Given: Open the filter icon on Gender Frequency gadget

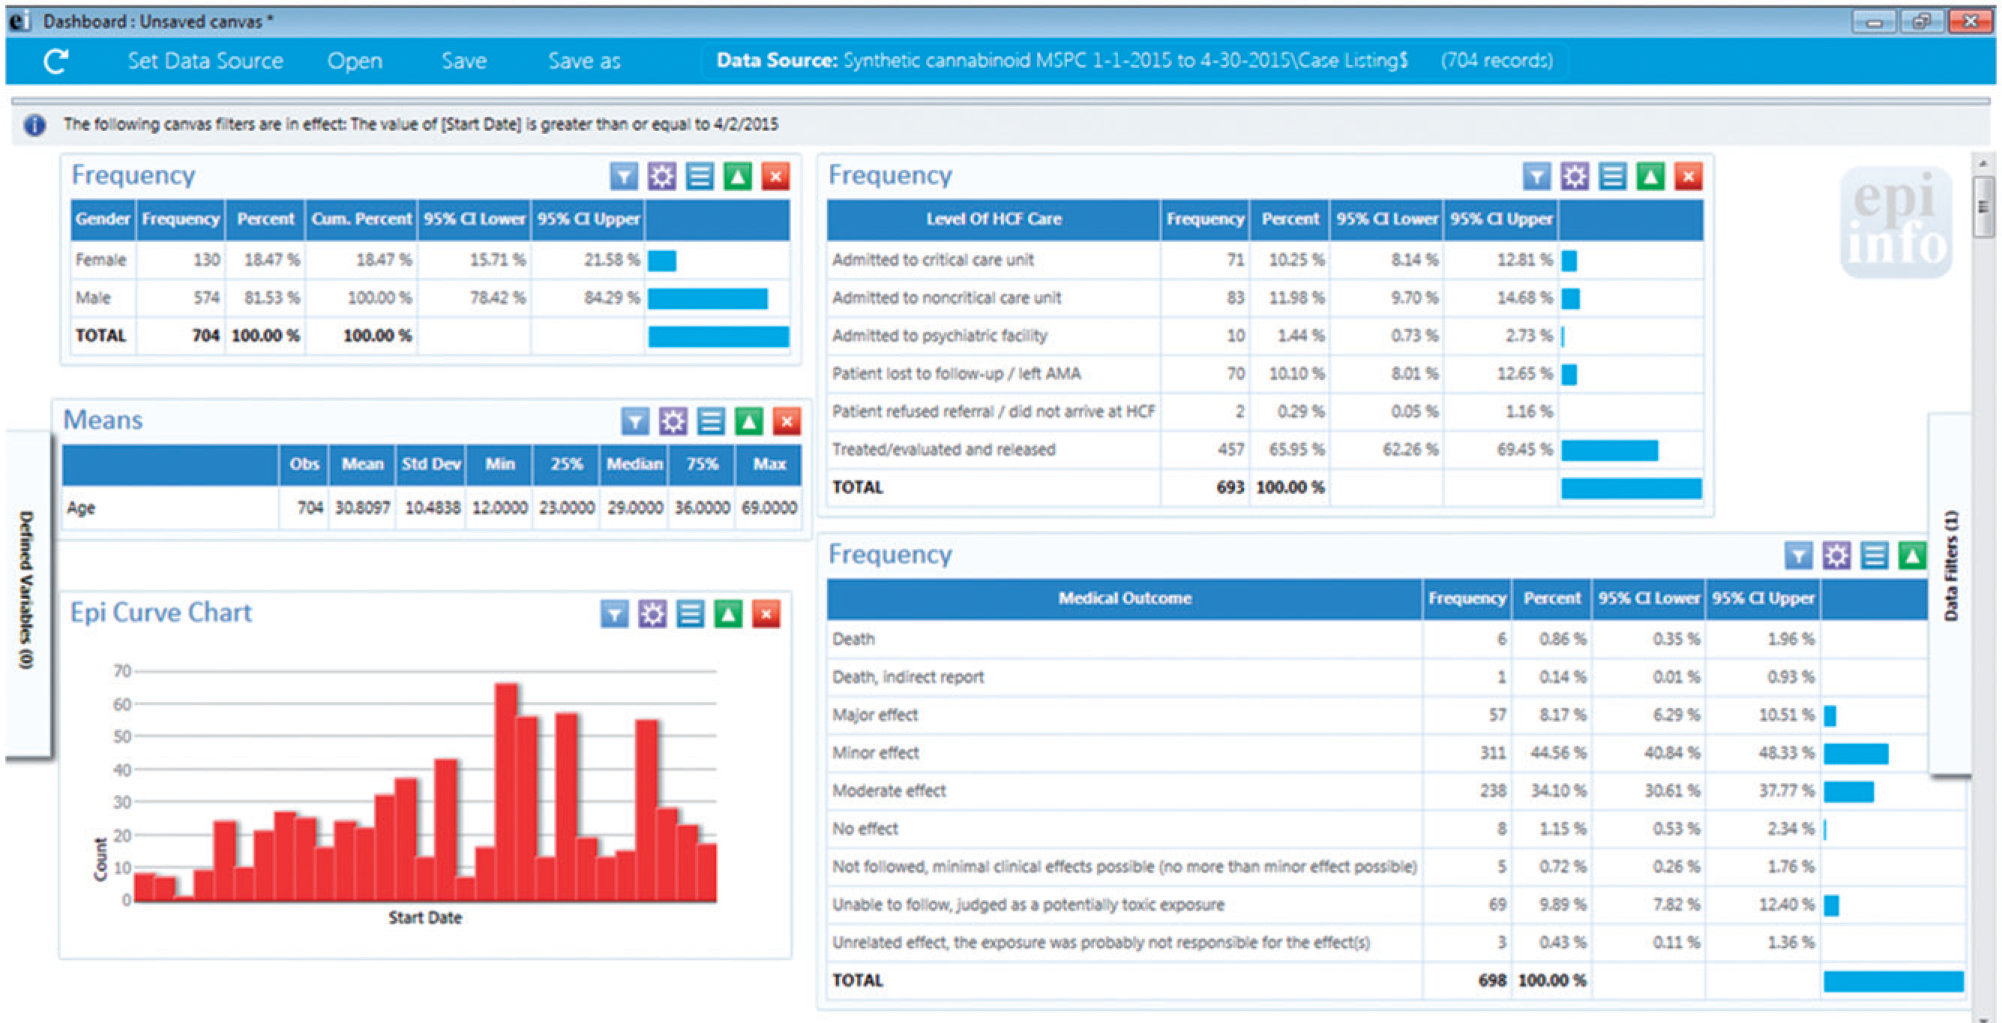Looking at the screenshot, I should [623, 177].
